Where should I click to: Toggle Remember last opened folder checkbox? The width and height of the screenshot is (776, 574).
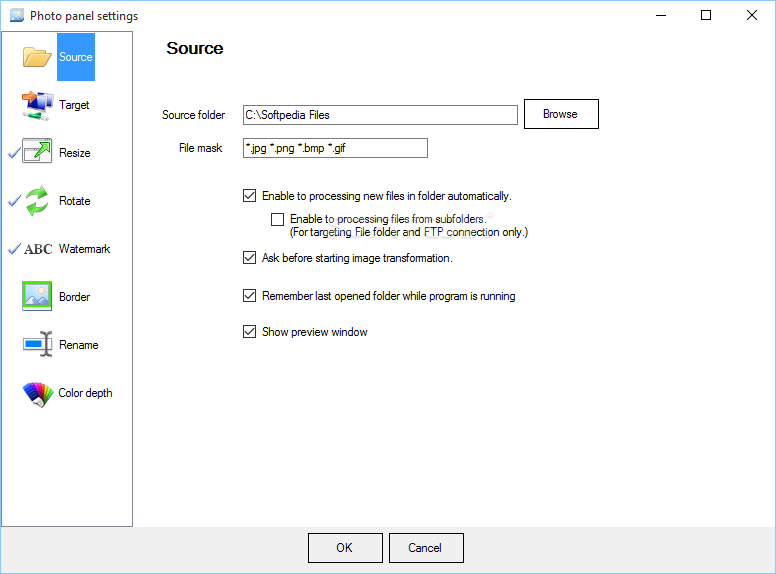[x=249, y=296]
